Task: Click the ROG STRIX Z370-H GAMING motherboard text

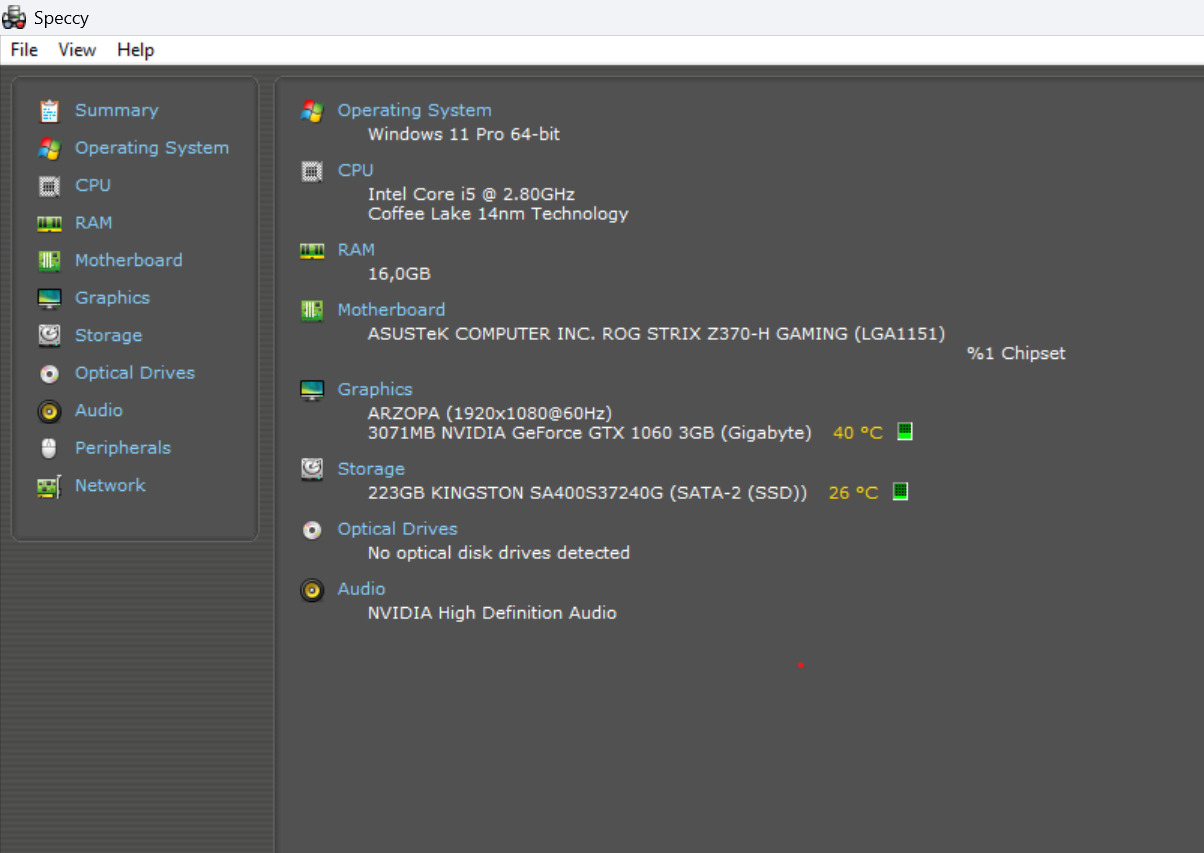Action: pyautogui.click(x=656, y=334)
